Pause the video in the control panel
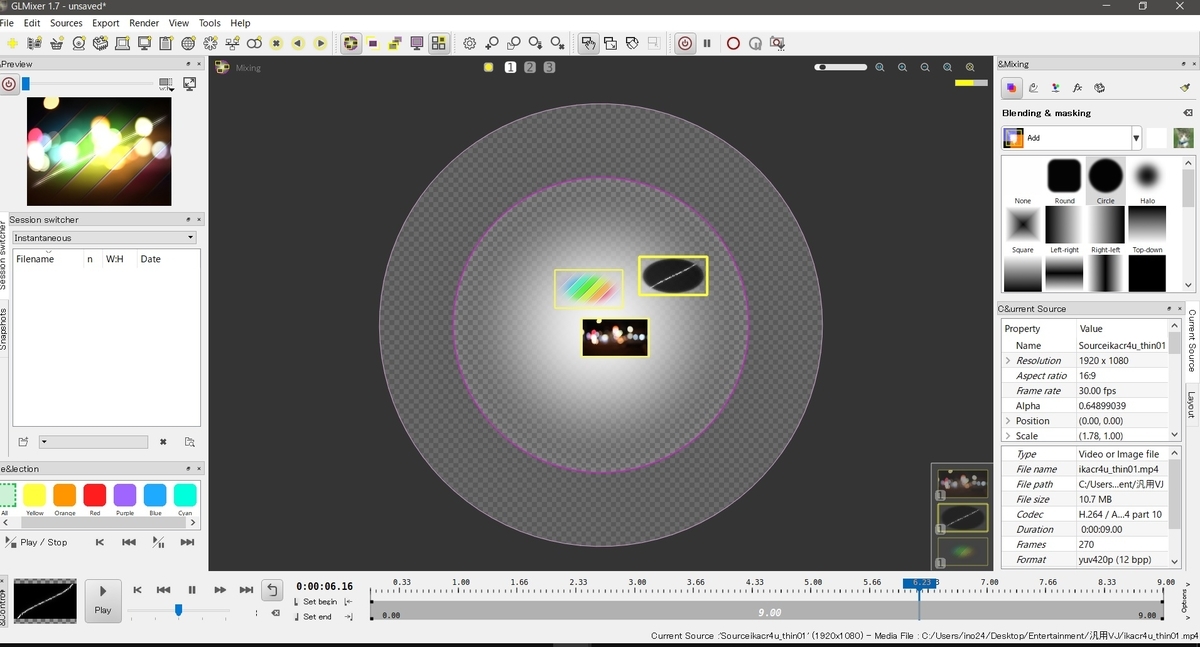1200x647 pixels. pos(192,590)
